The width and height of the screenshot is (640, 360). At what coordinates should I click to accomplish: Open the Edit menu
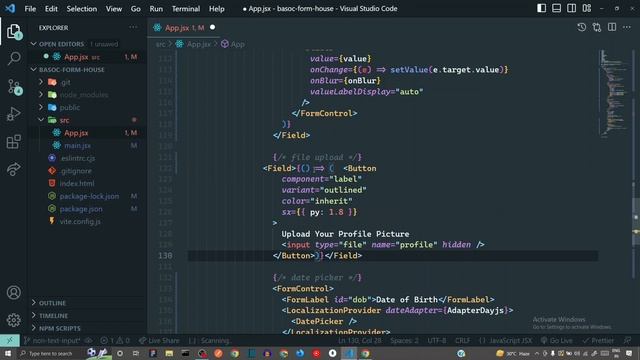51,9
